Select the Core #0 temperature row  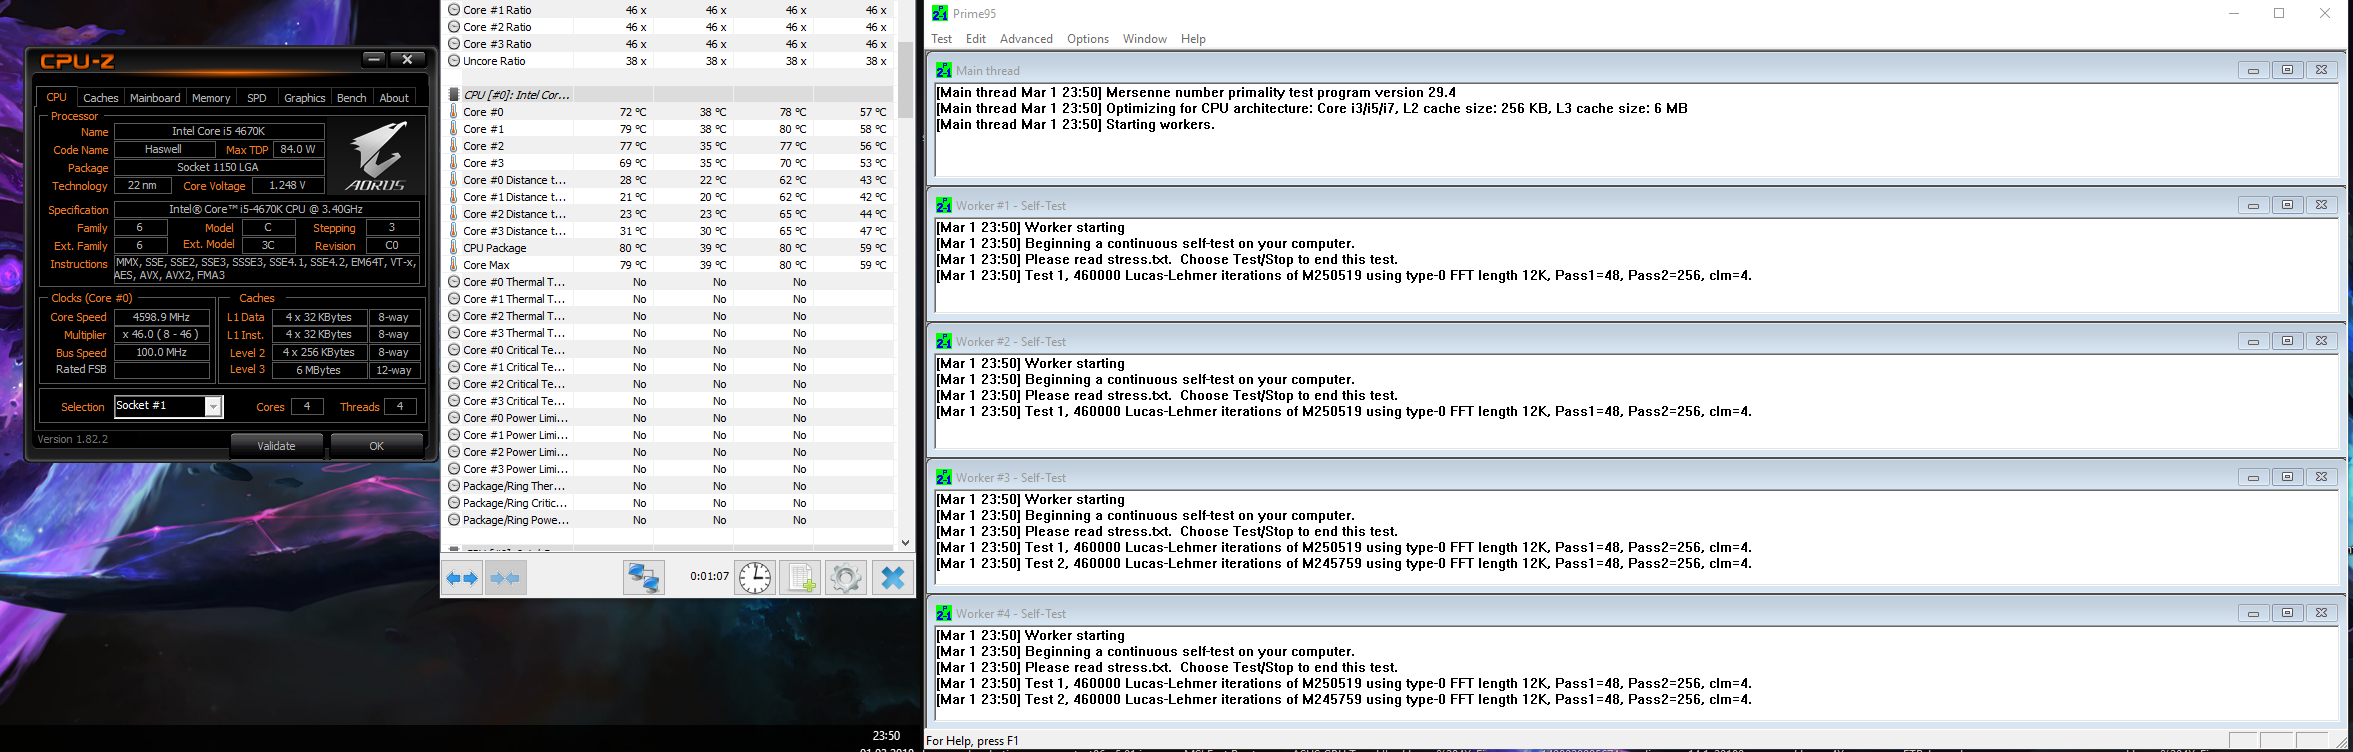[668, 112]
